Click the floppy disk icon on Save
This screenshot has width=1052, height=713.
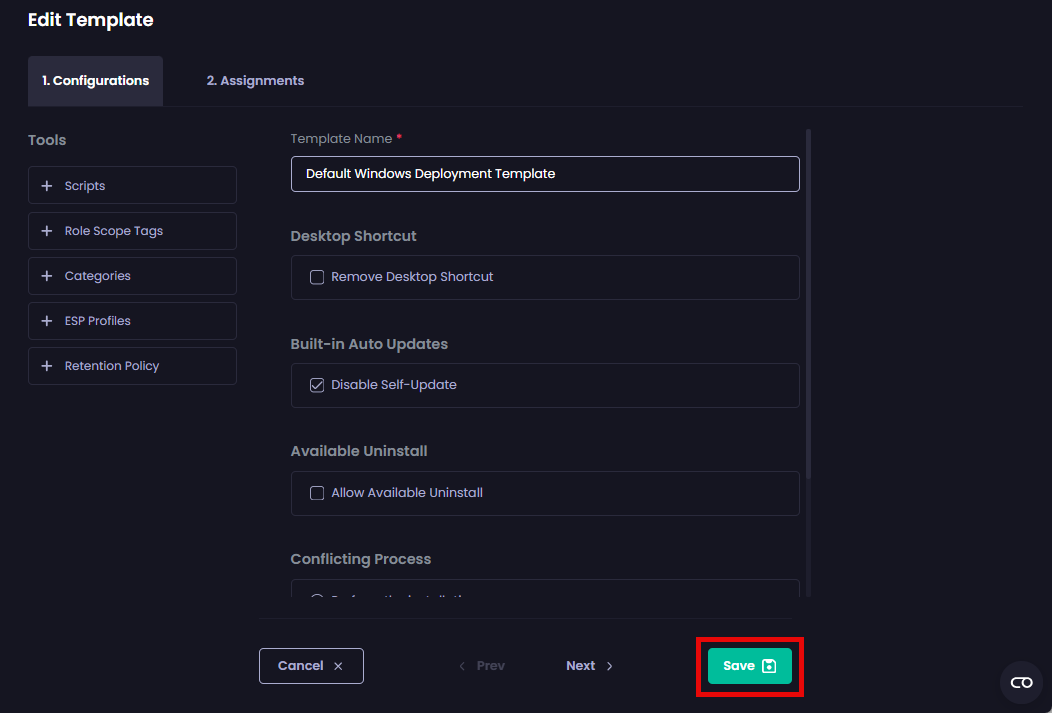[769, 666]
